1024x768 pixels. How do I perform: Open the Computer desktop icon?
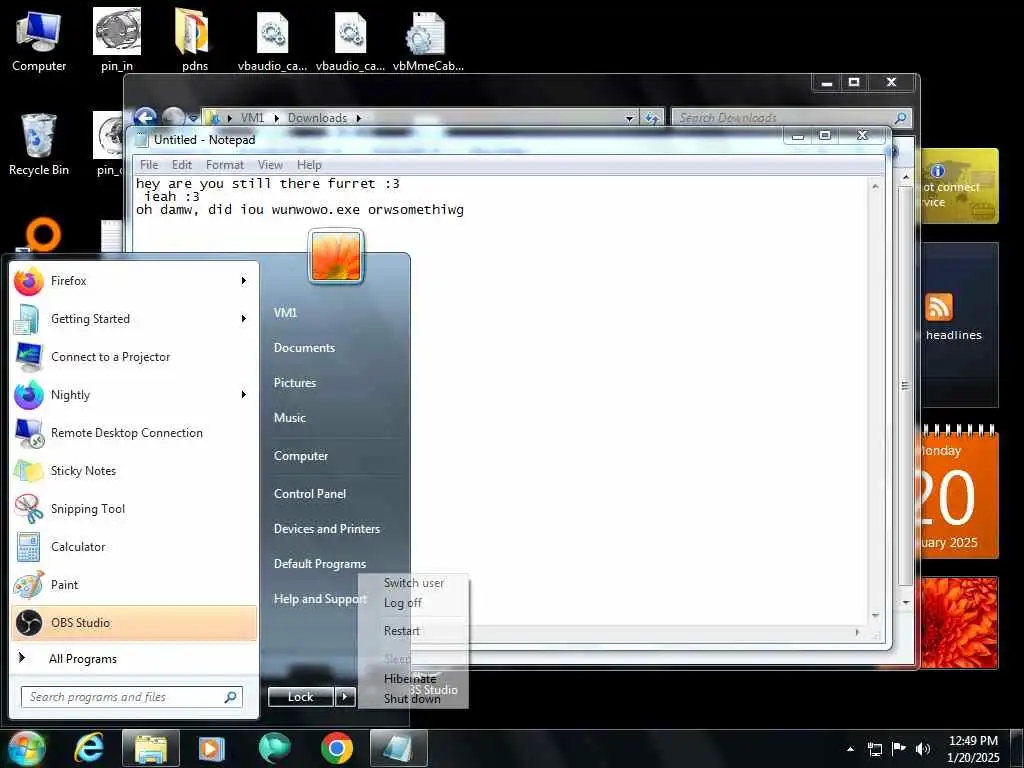click(x=39, y=42)
